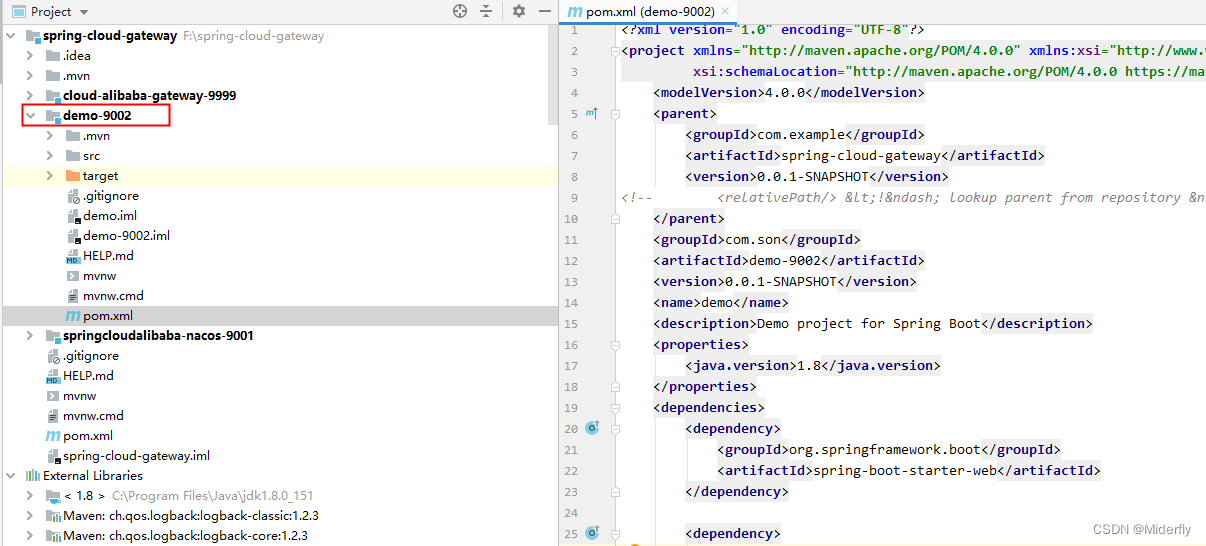Select spring-cloud-gateway.iml in the project tree
Image resolution: width=1206 pixels, height=546 pixels.
click(136, 456)
